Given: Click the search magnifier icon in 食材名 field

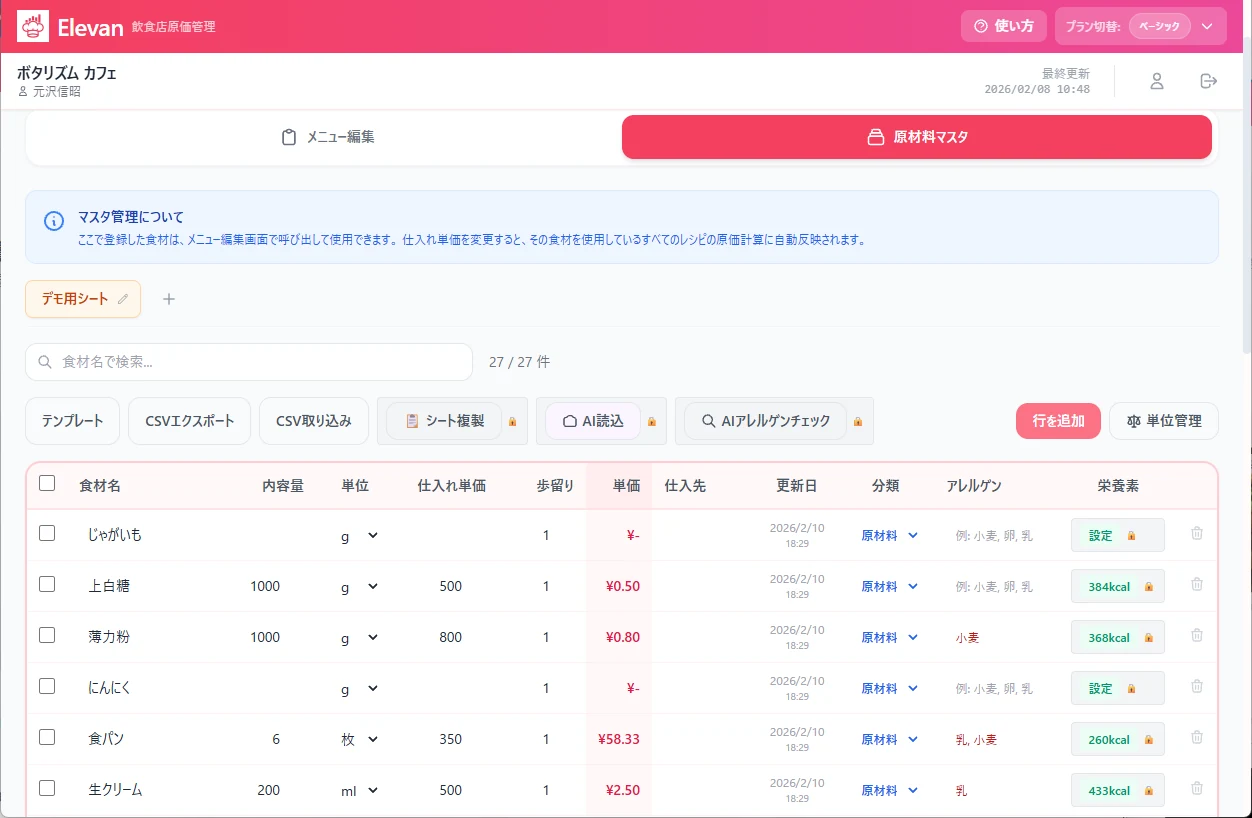Looking at the screenshot, I should 45,362.
